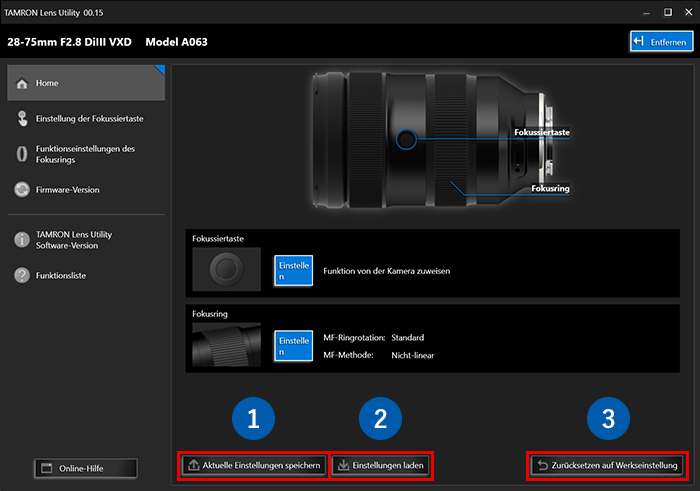
Task: Click the MF-Methode 'Nicht-linear' value
Action: [x=412, y=355]
